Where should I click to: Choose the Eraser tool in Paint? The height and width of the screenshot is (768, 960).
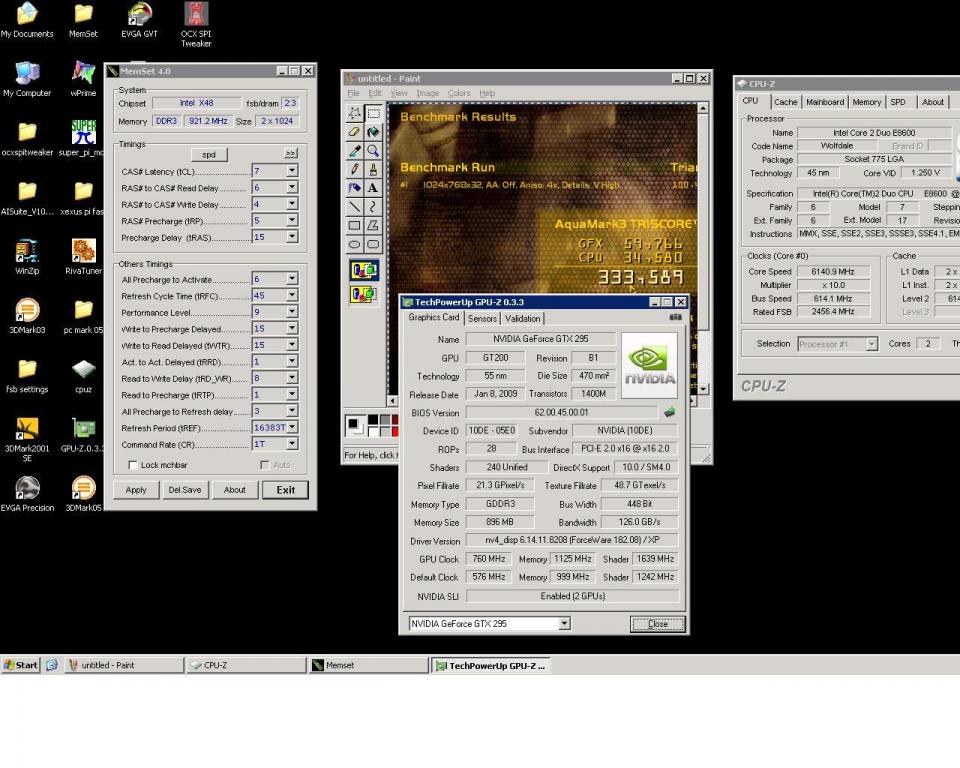[354, 132]
